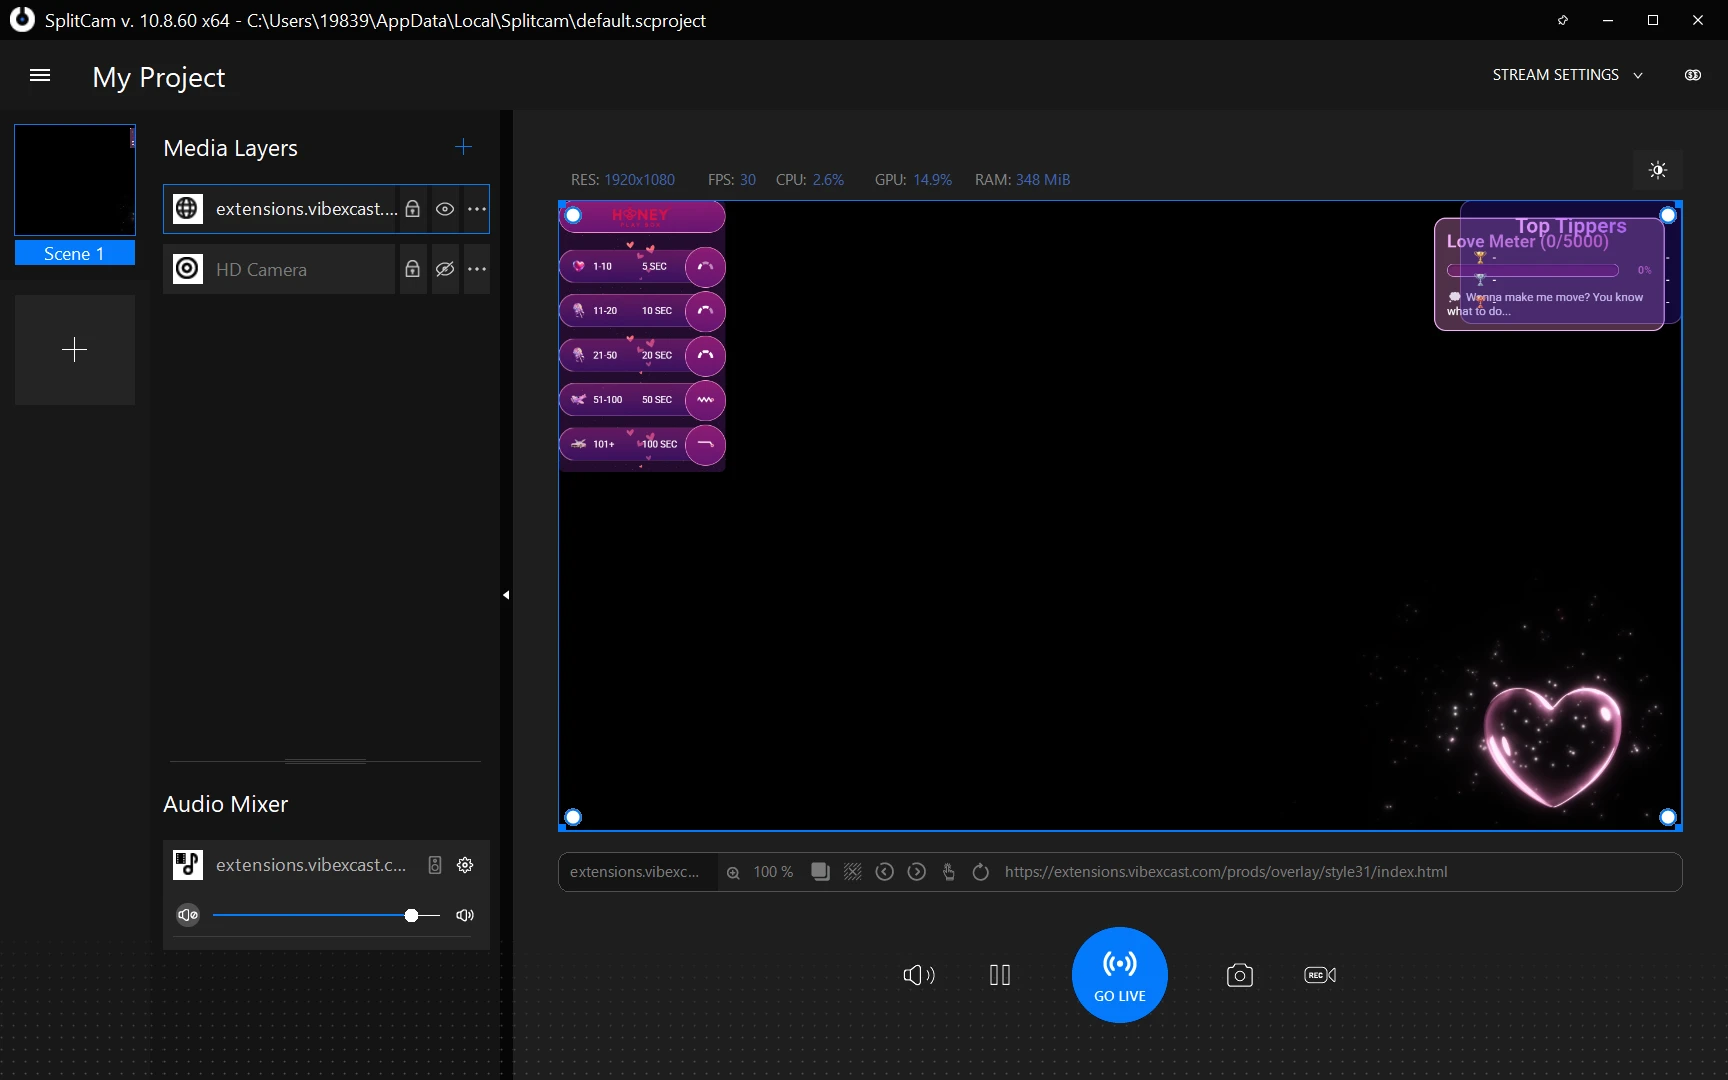The width and height of the screenshot is (1728, 1080).
Task: Lock the HD Camera layer
Action: tap(412, 269)
